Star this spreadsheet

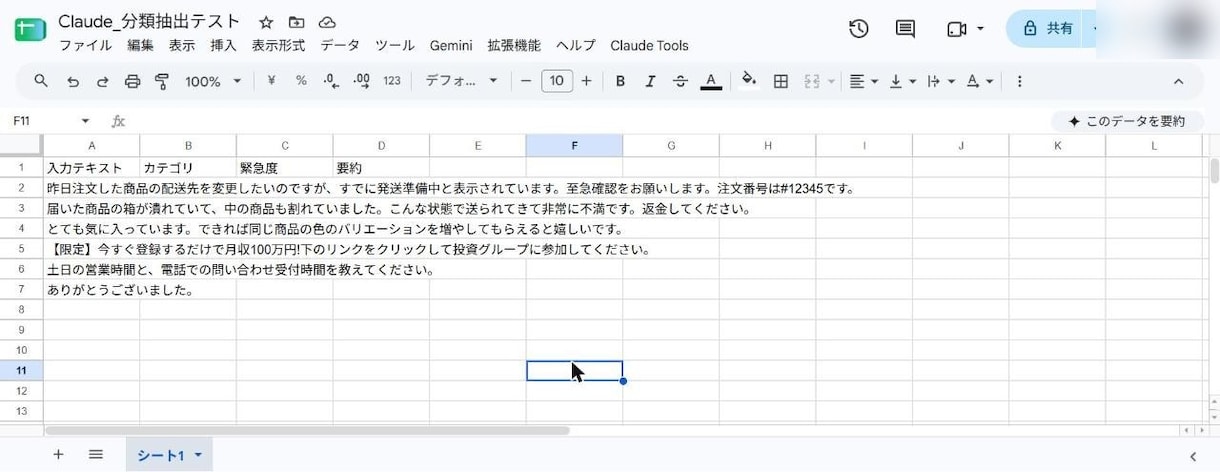266,22
